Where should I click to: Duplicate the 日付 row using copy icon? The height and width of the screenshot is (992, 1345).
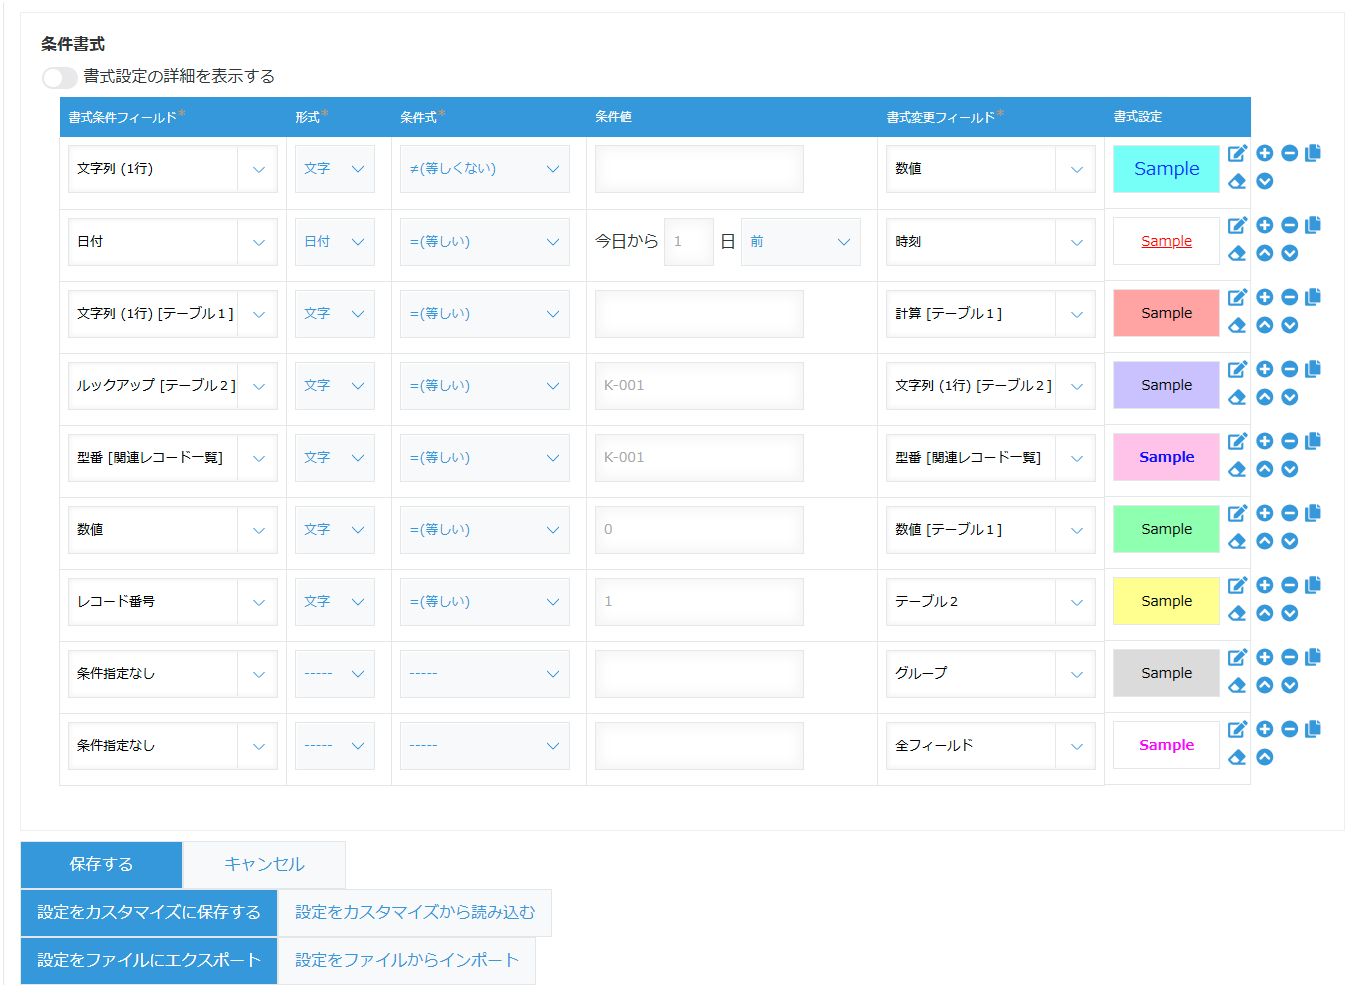1313,225
